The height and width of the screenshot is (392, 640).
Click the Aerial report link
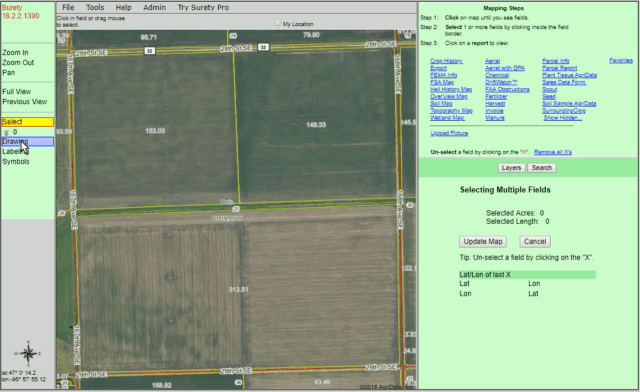493,61
